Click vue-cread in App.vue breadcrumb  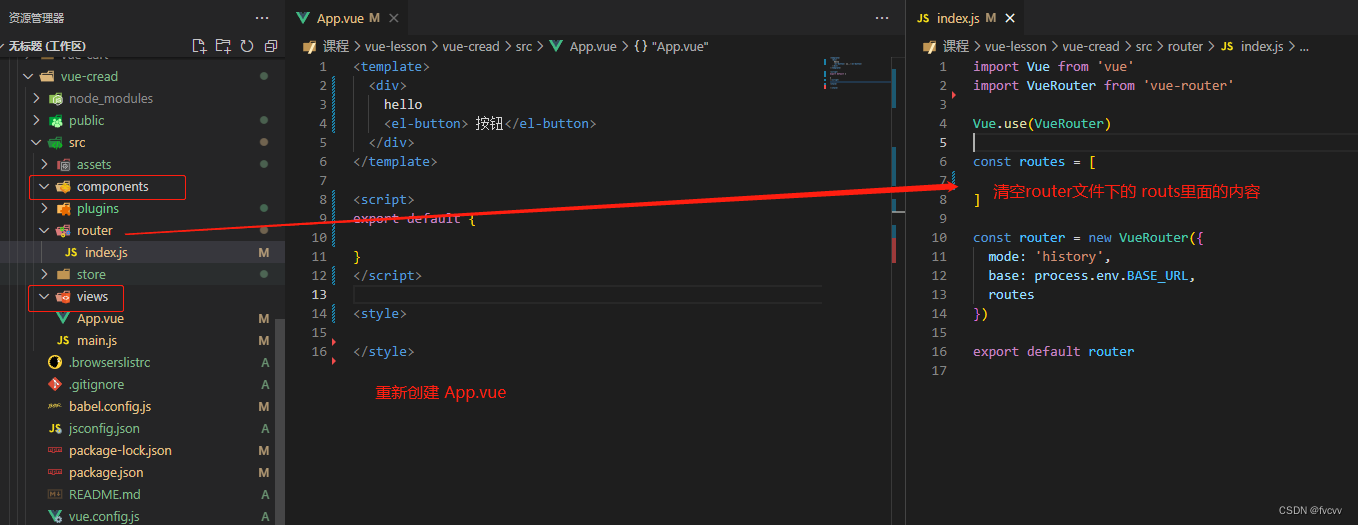[x=471, y=46]
